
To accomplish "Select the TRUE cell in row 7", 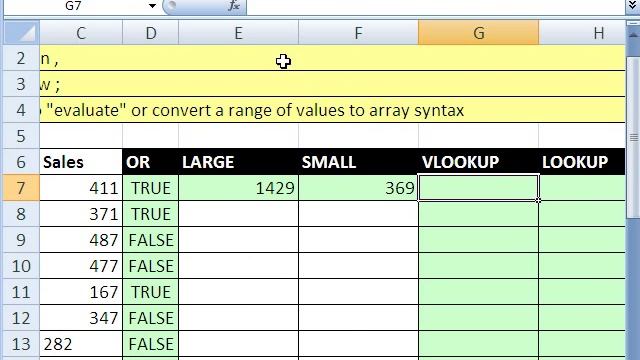I will (x=151, y=188).
